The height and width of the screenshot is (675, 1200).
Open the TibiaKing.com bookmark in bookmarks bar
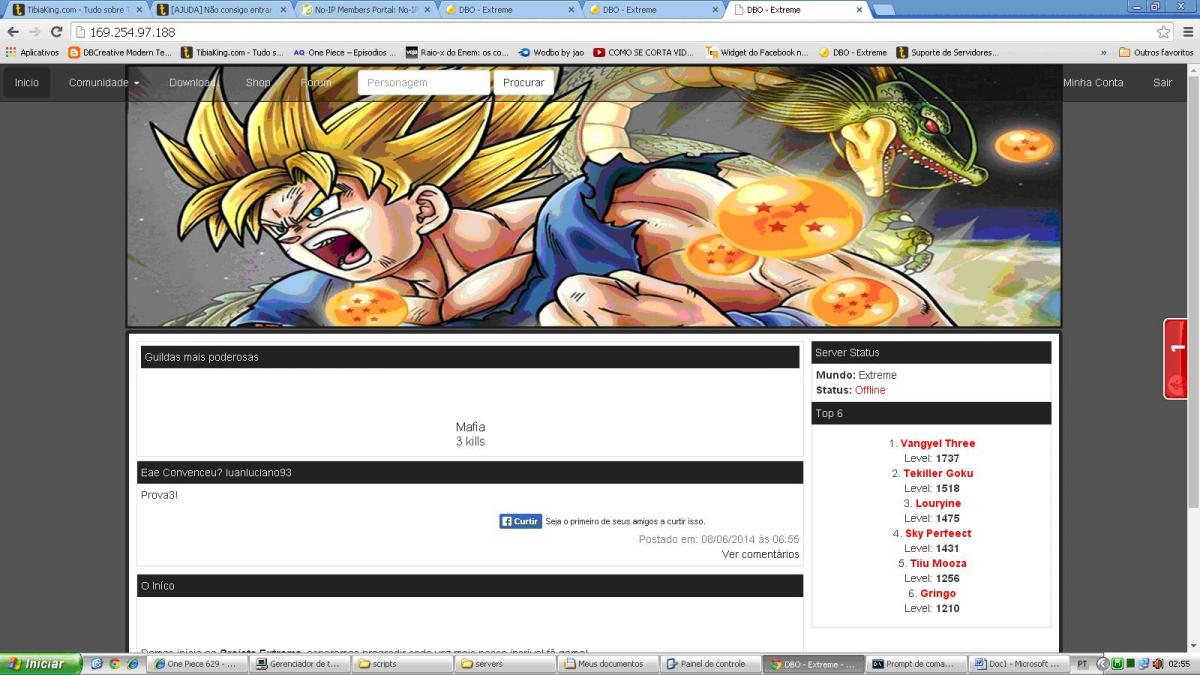232,52
